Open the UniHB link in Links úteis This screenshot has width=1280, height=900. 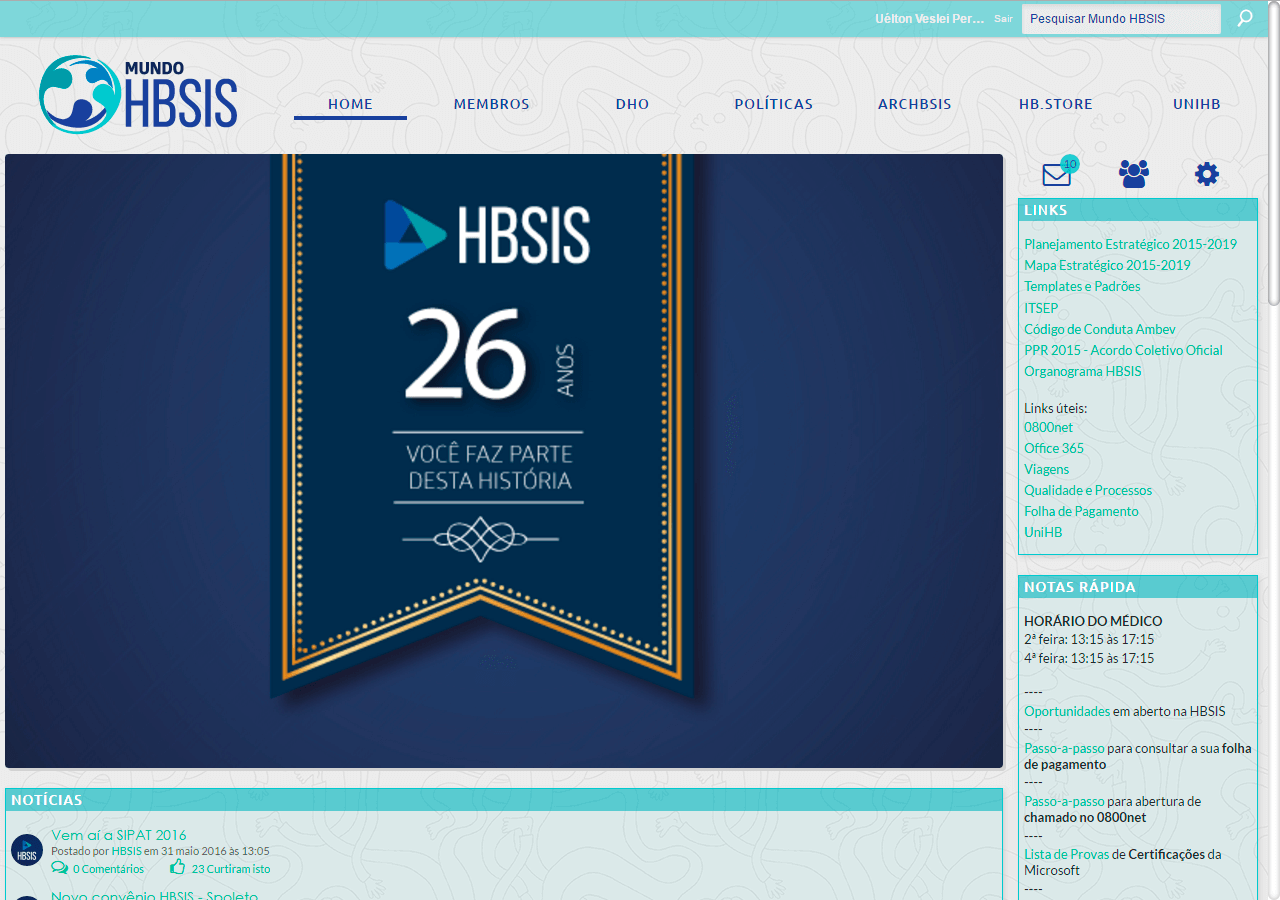(x=1043, y=532)
